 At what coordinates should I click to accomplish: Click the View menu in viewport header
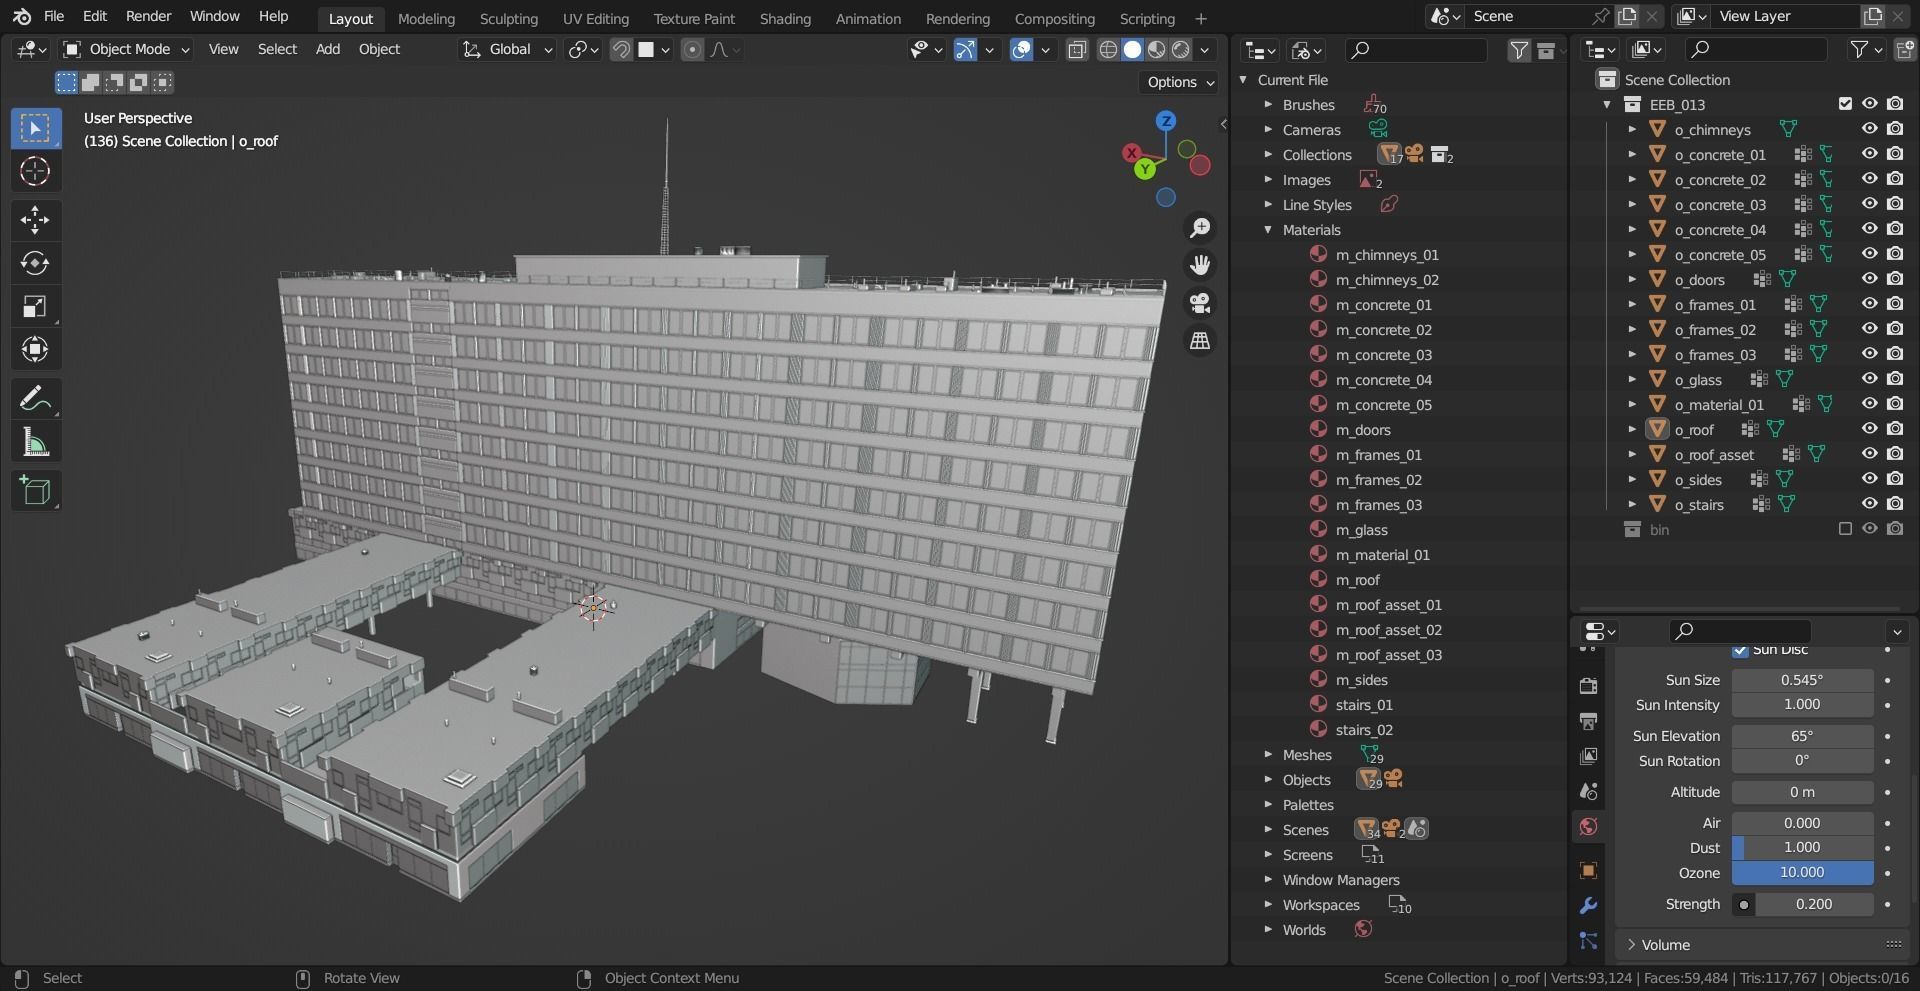[x=223, y=49]
